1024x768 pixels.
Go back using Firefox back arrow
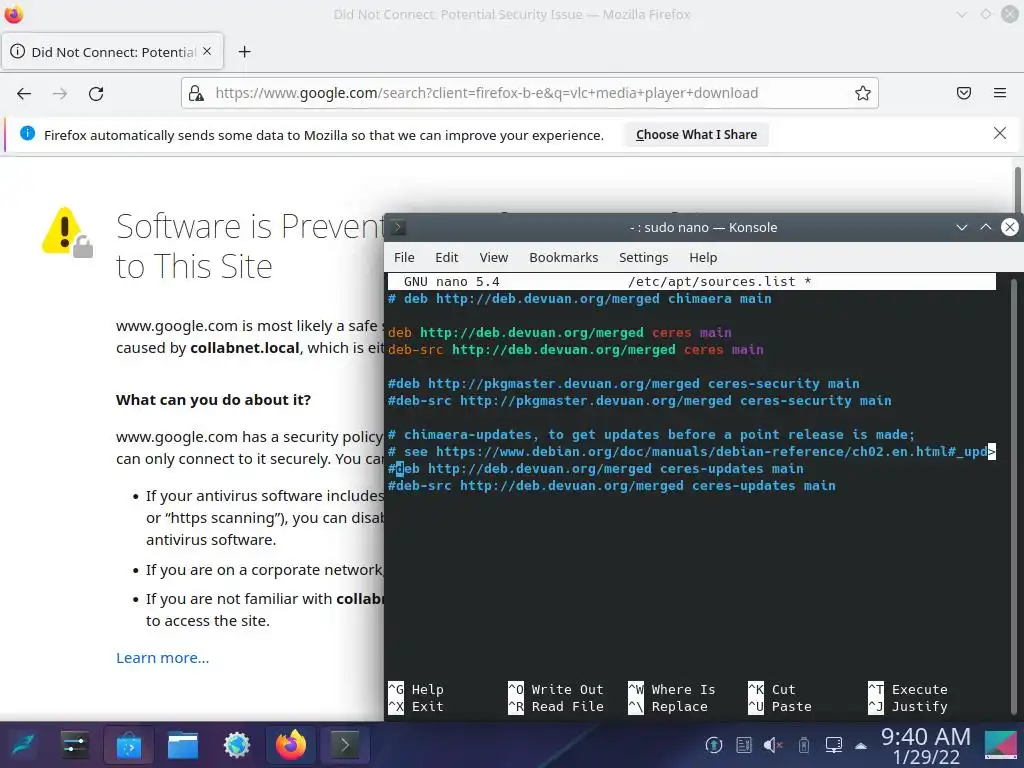click(x=24, y=93)
